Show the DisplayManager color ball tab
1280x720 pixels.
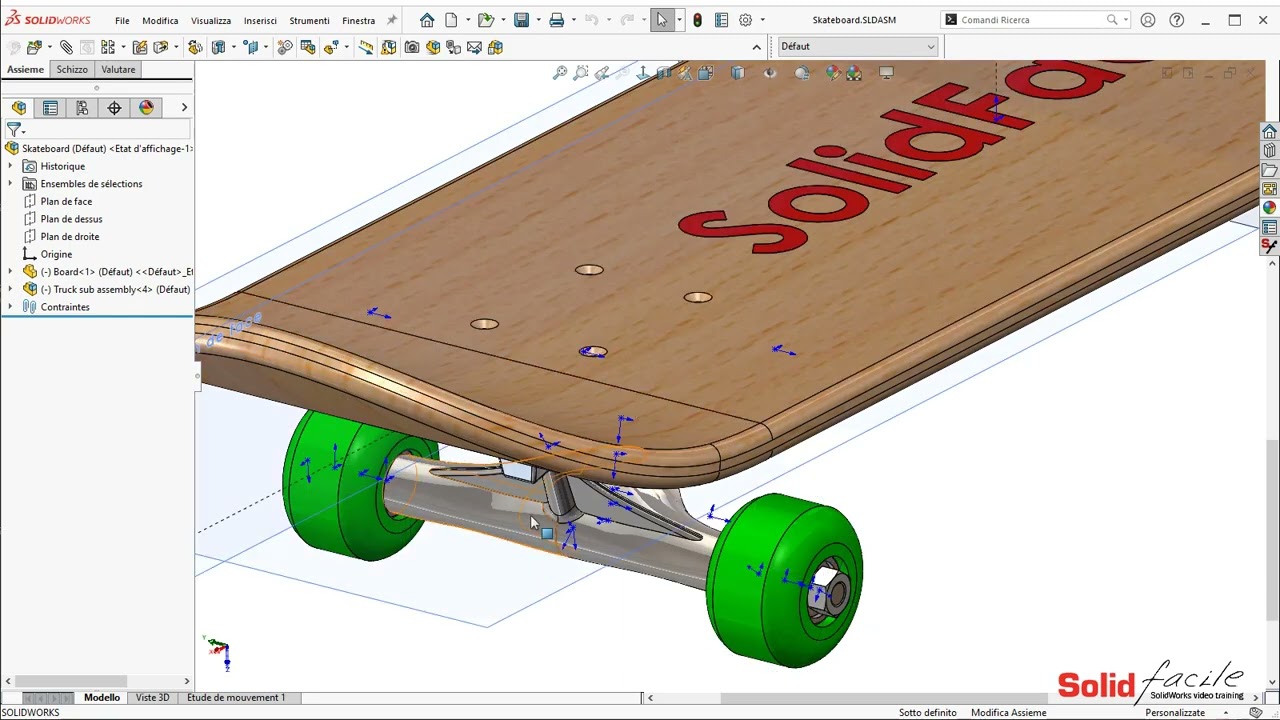click(x=146, y=108)
